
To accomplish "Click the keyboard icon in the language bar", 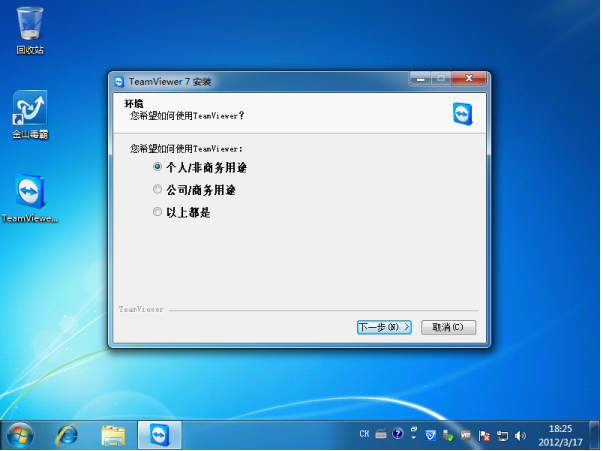I will click(381, 434).
